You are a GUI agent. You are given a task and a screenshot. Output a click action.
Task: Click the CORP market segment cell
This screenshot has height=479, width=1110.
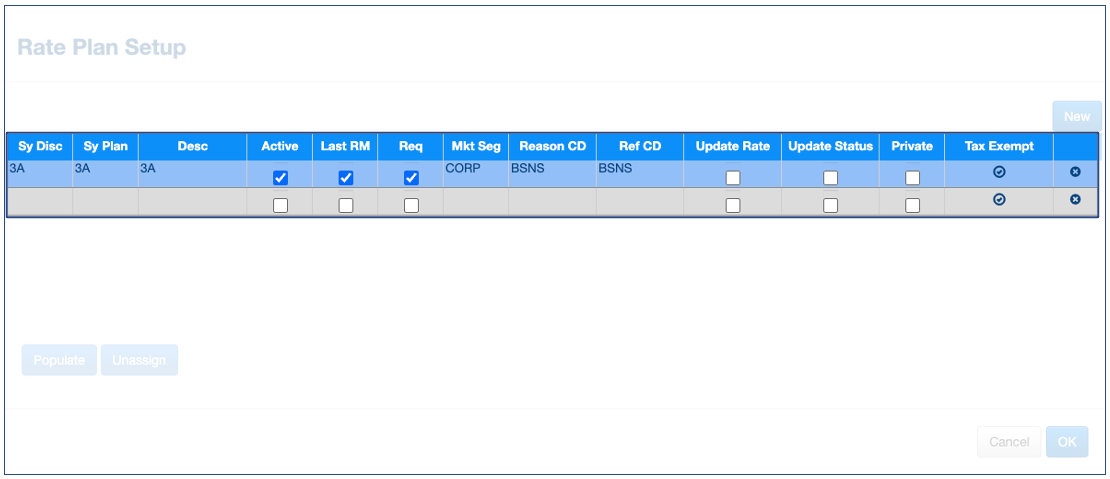click(x=476, y=173)
